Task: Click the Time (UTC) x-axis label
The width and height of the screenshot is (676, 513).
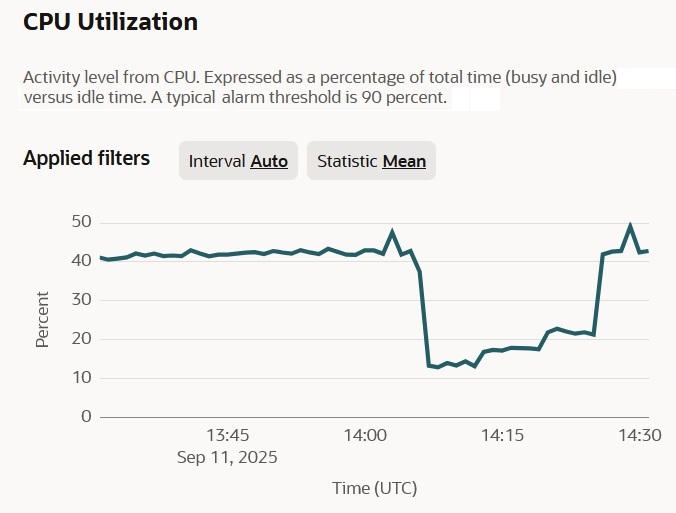Action: click(x=374, y=488)
